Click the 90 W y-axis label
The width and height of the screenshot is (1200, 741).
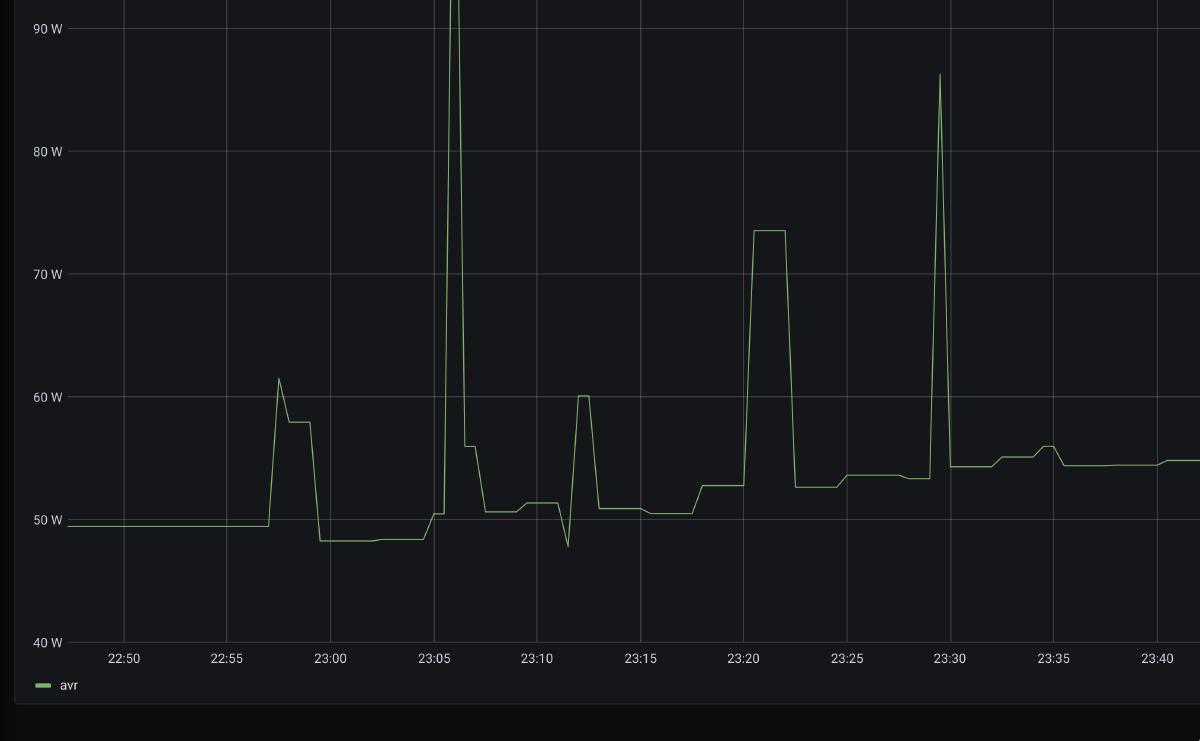47,29
